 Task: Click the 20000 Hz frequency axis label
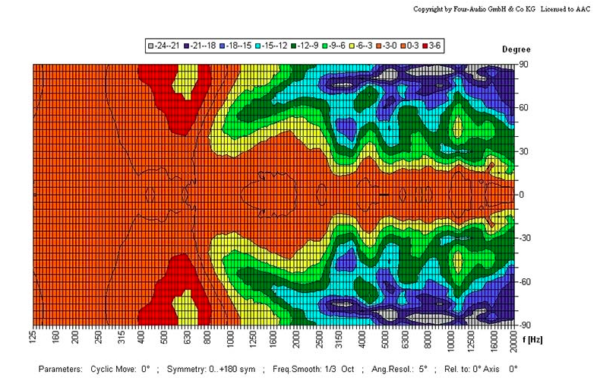pyautogui.click(x=513, y=341)
